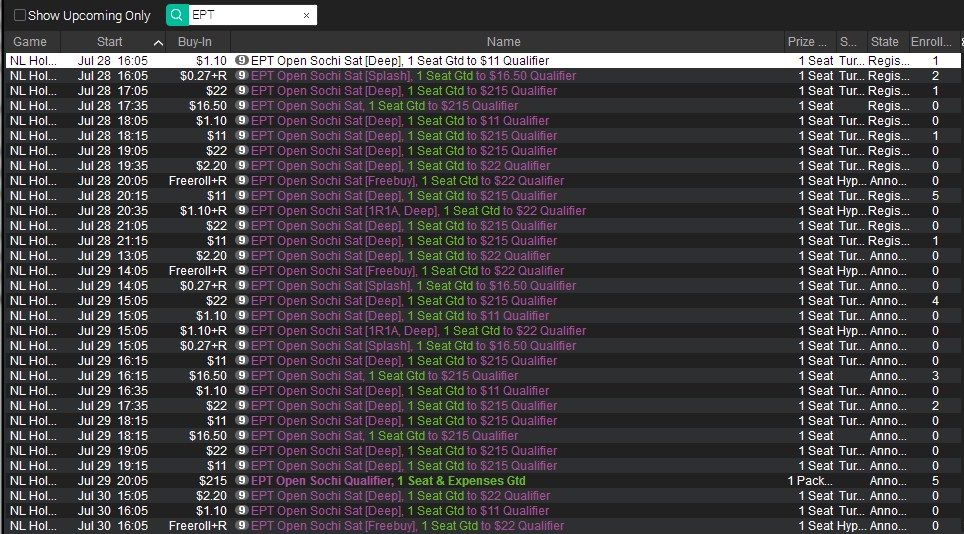The height and width of the screenshot is (534, 964).
Task: Click 9-max icon in Jul 29 15:05 $1.10 row
Action: (x=242, y=315)
